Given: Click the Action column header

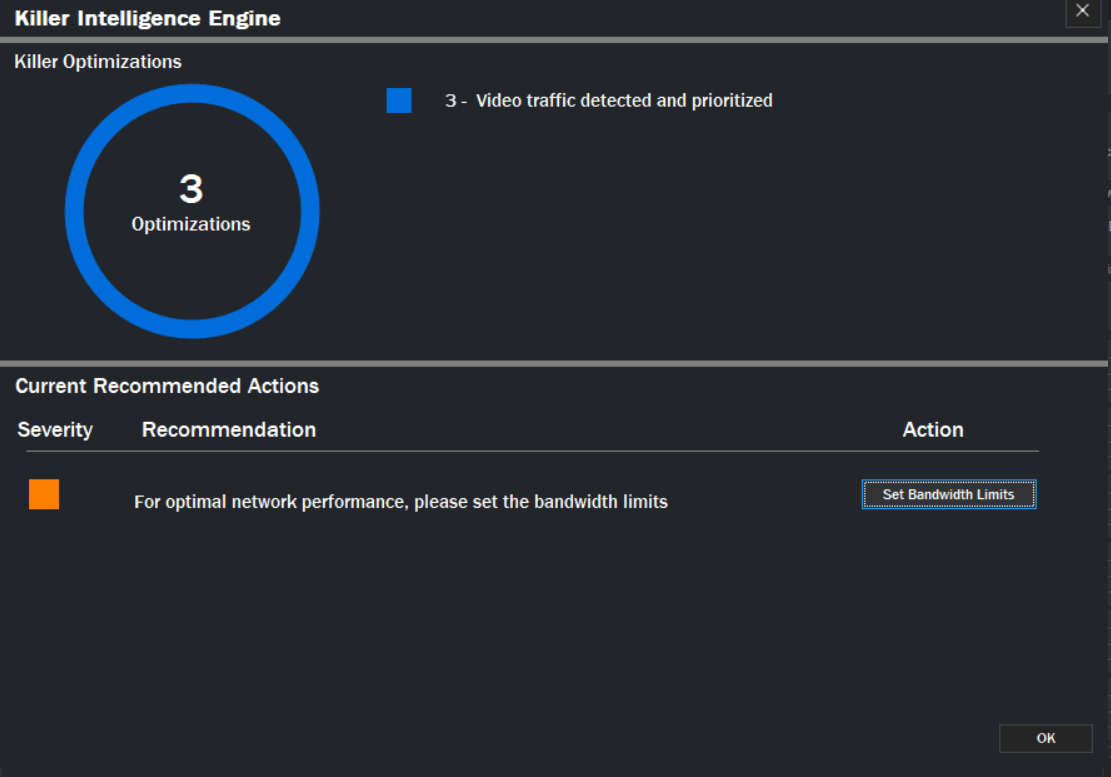Looking at the screenshot, I should click(x=933, y=430).
